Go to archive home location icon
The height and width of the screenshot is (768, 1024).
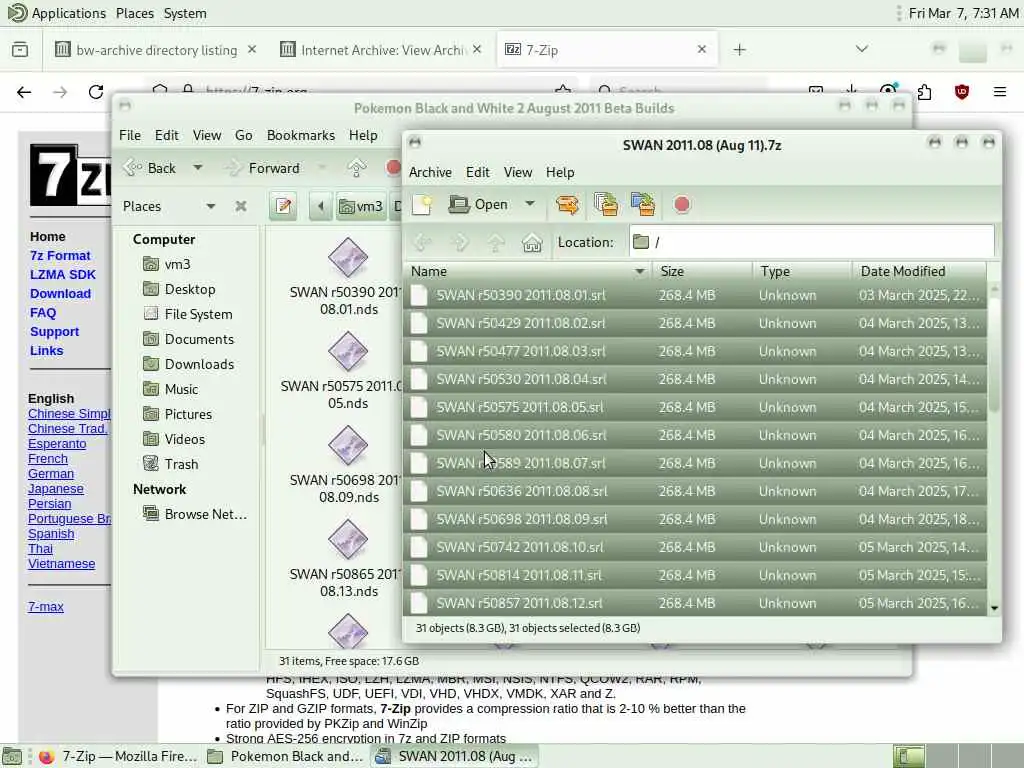tap(532, 242)
